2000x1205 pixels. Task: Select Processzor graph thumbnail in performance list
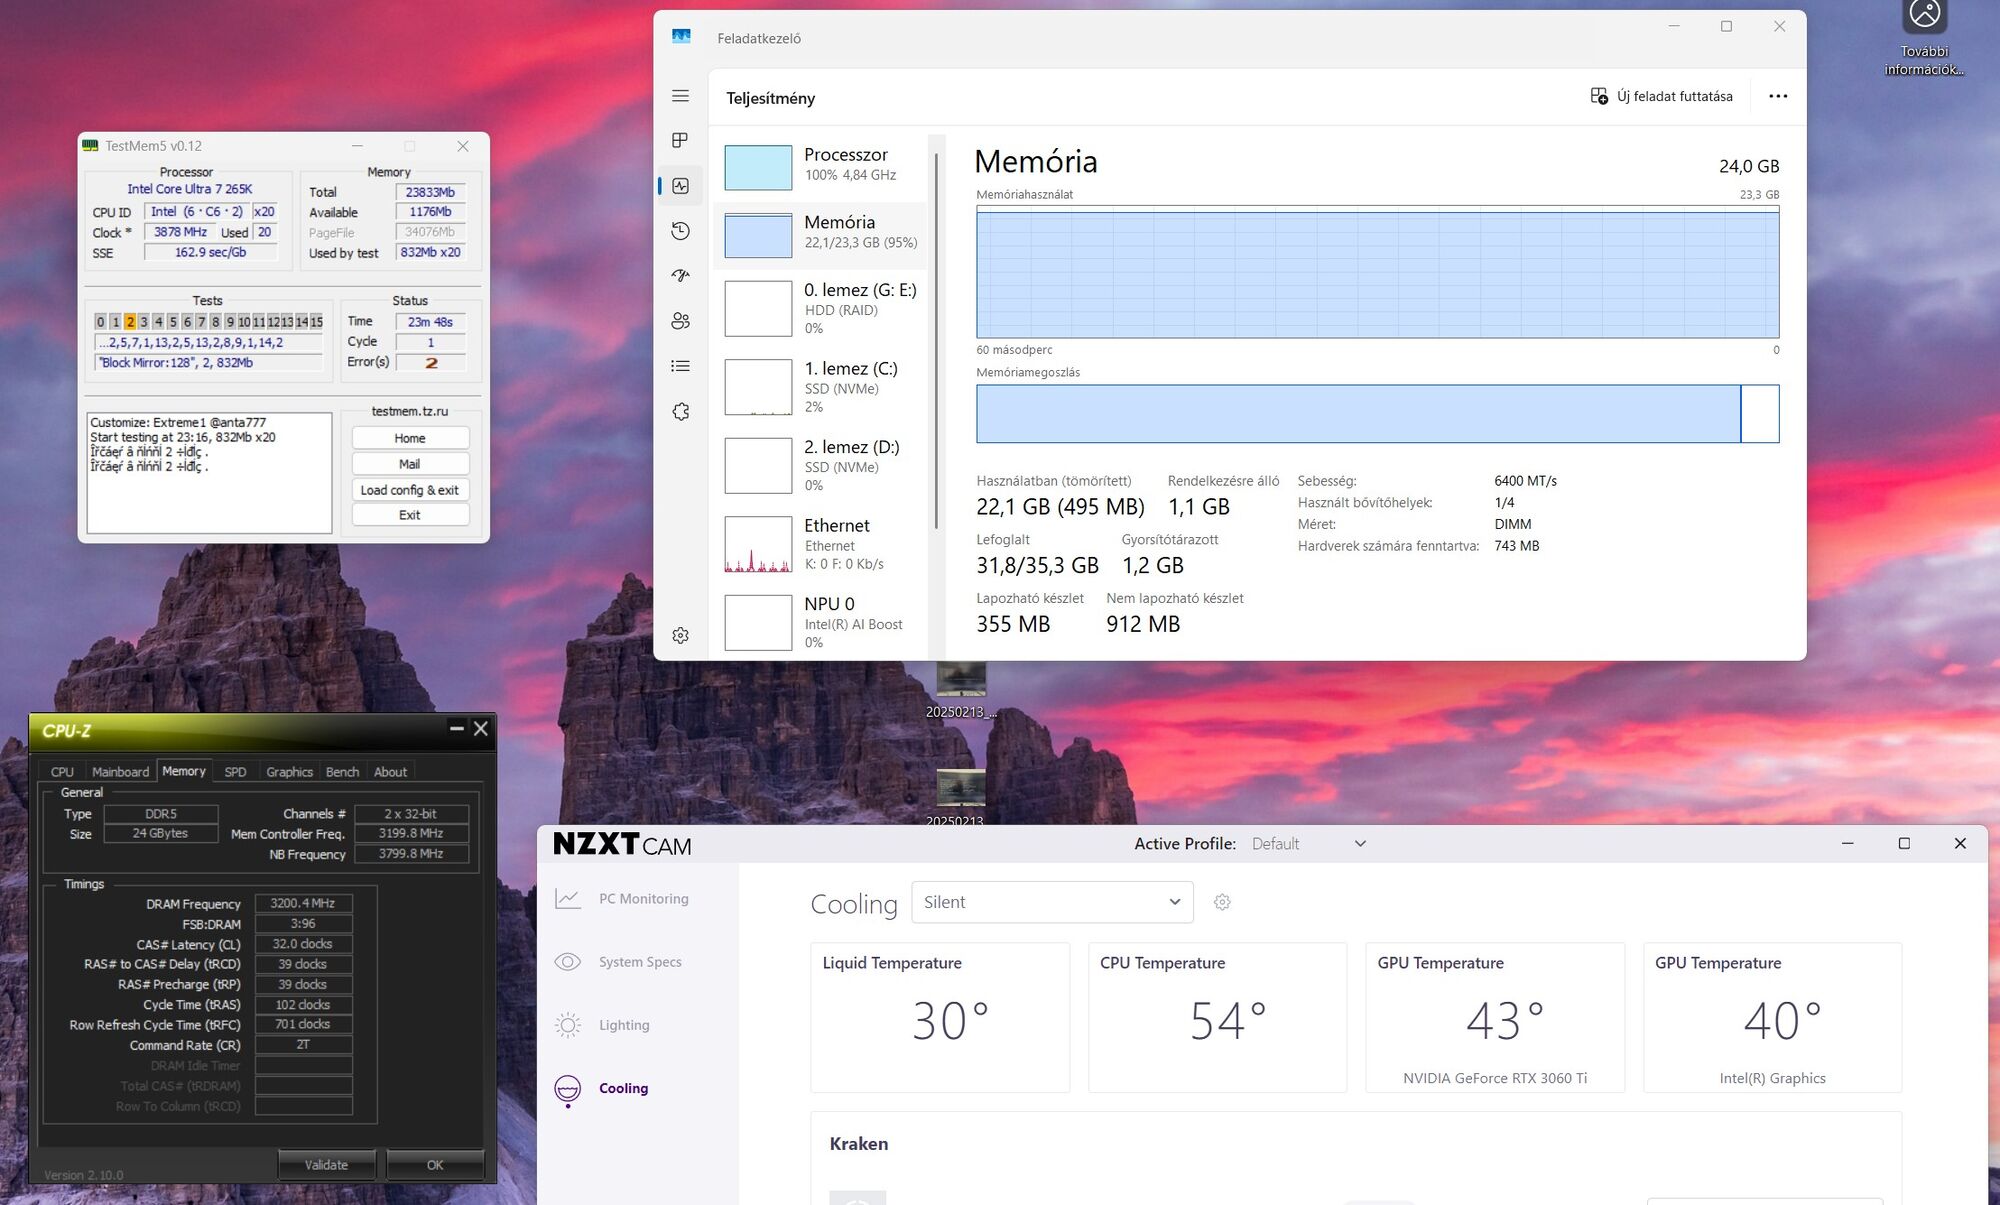pos(758,167)
